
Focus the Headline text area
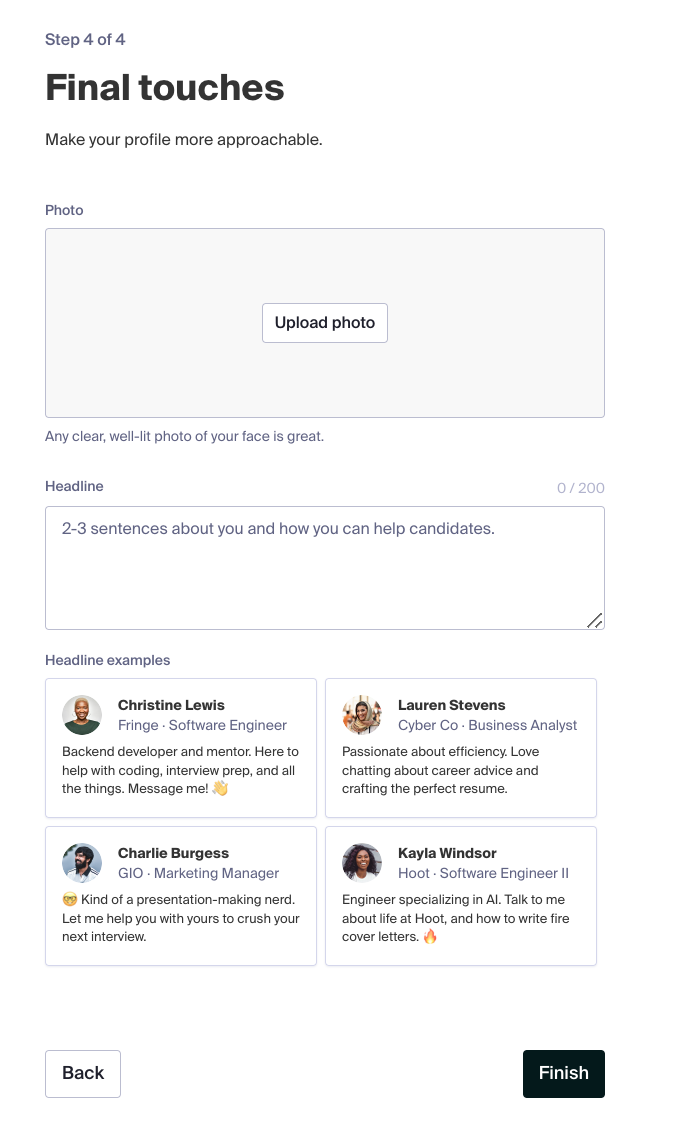pyautogui.click(x=324, y=567)
